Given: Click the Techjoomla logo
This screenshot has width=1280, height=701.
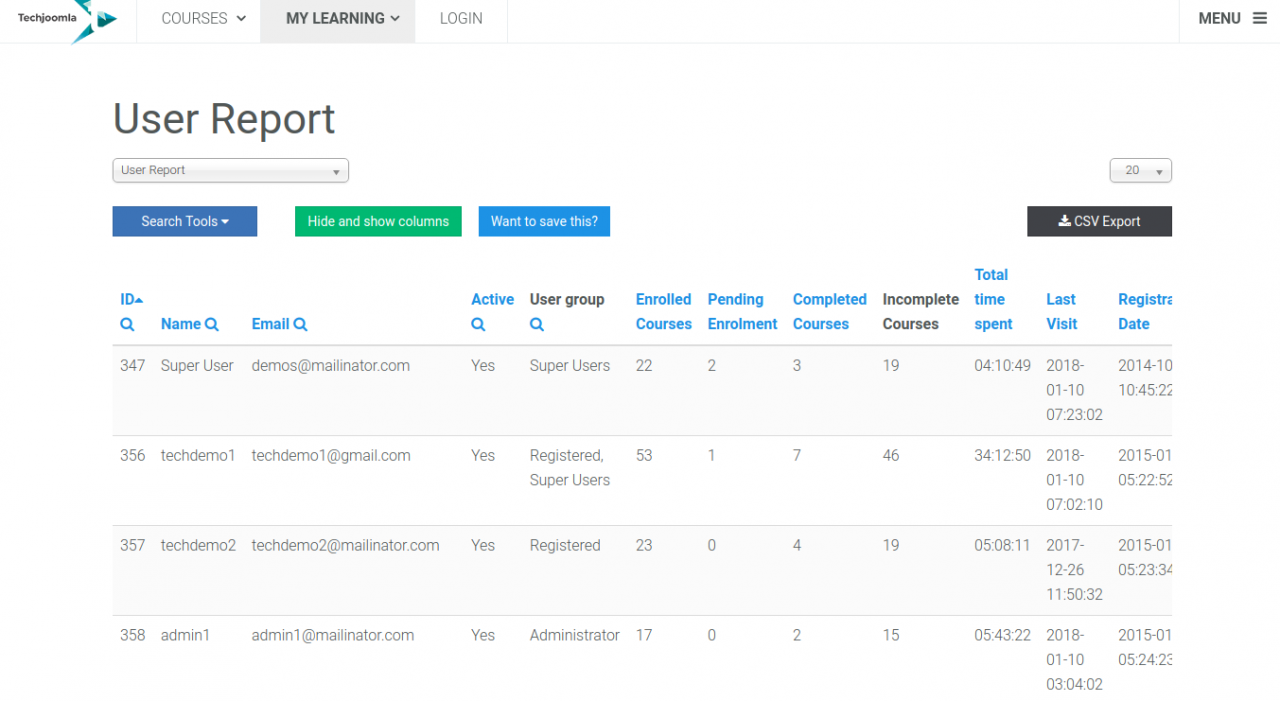Looking at the screenshot, I should [x=67, y=20].
